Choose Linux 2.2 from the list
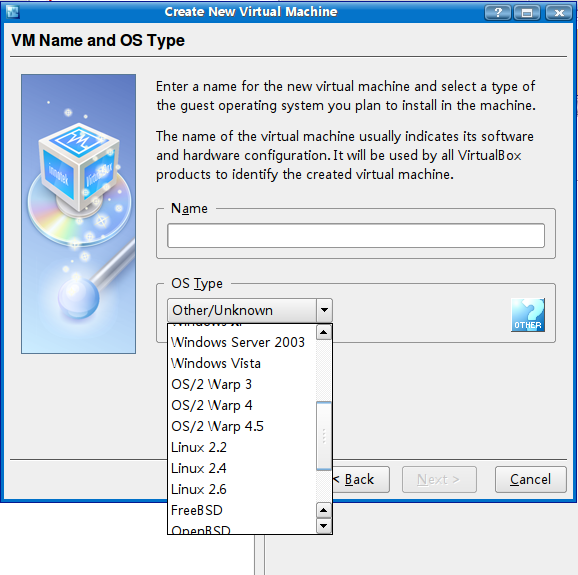This screenshot has height=575, width=578. tap(199, 447)
